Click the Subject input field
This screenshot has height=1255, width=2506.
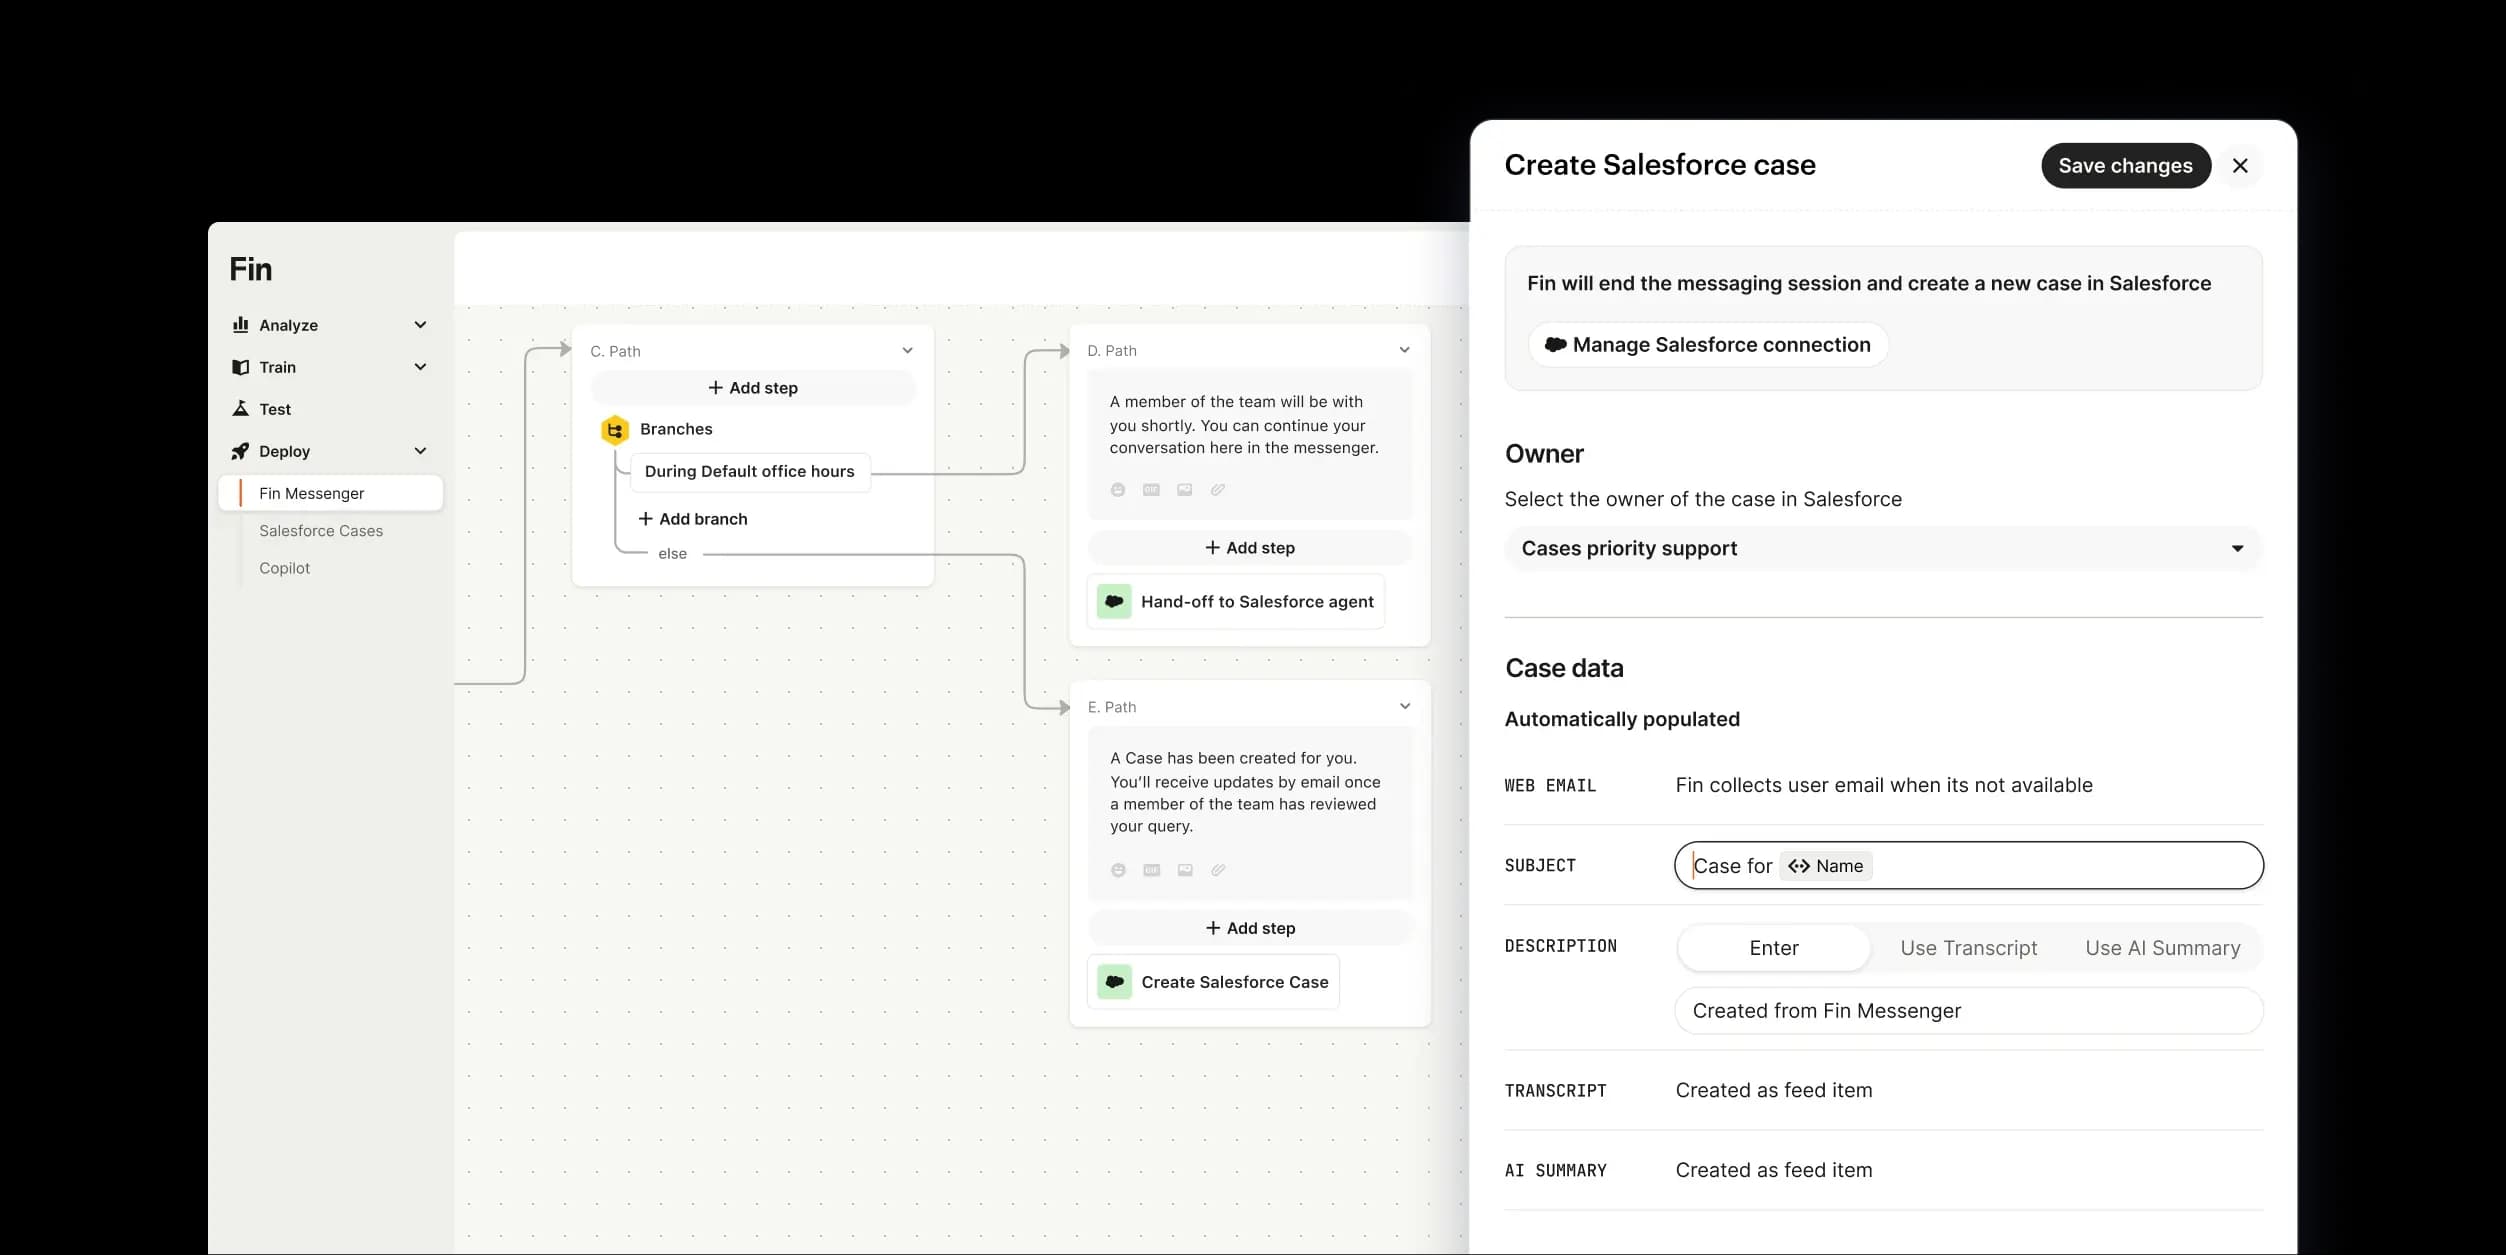pos(1968,866)
